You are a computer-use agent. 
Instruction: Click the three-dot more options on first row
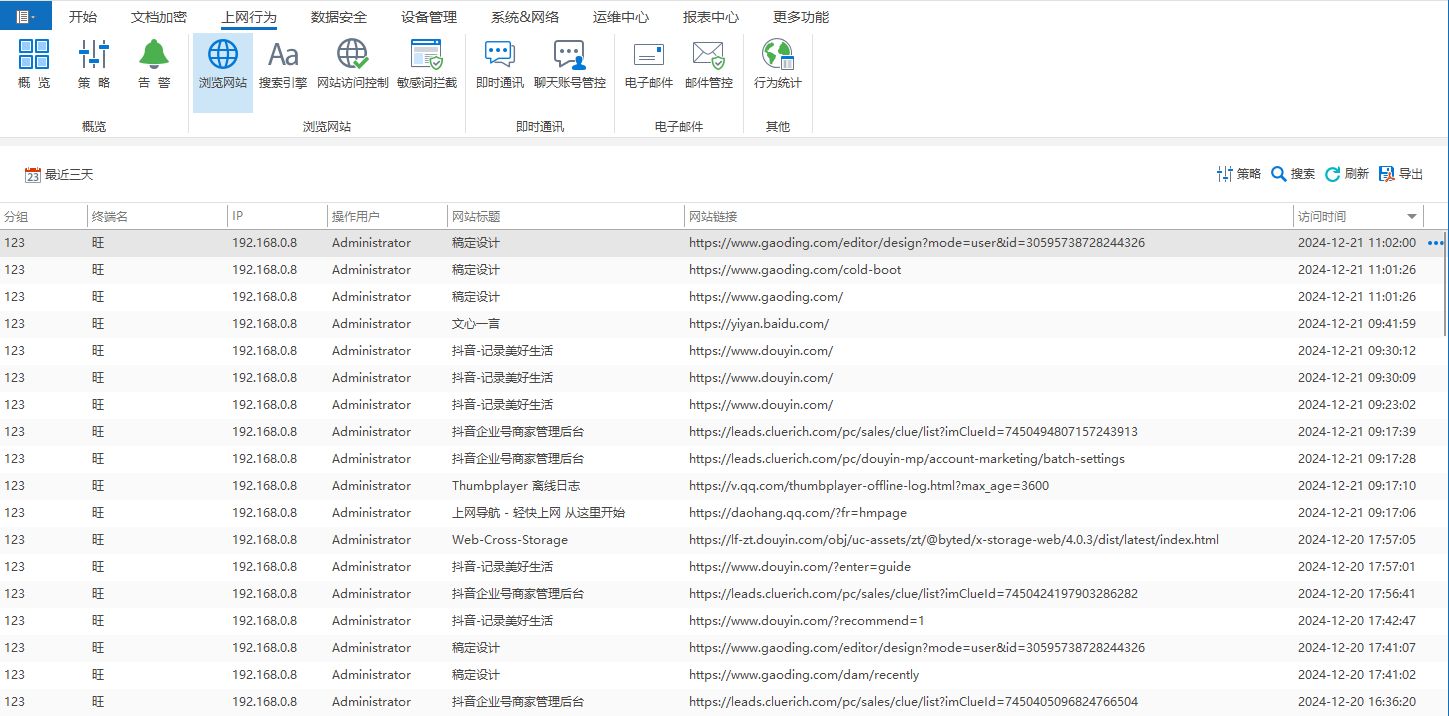(1436, 243)
